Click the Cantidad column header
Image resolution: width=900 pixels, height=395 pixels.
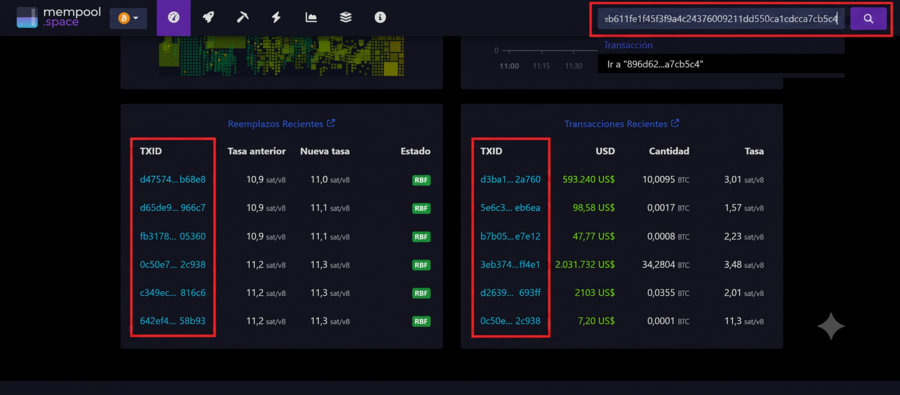click(x=669, y=152)
